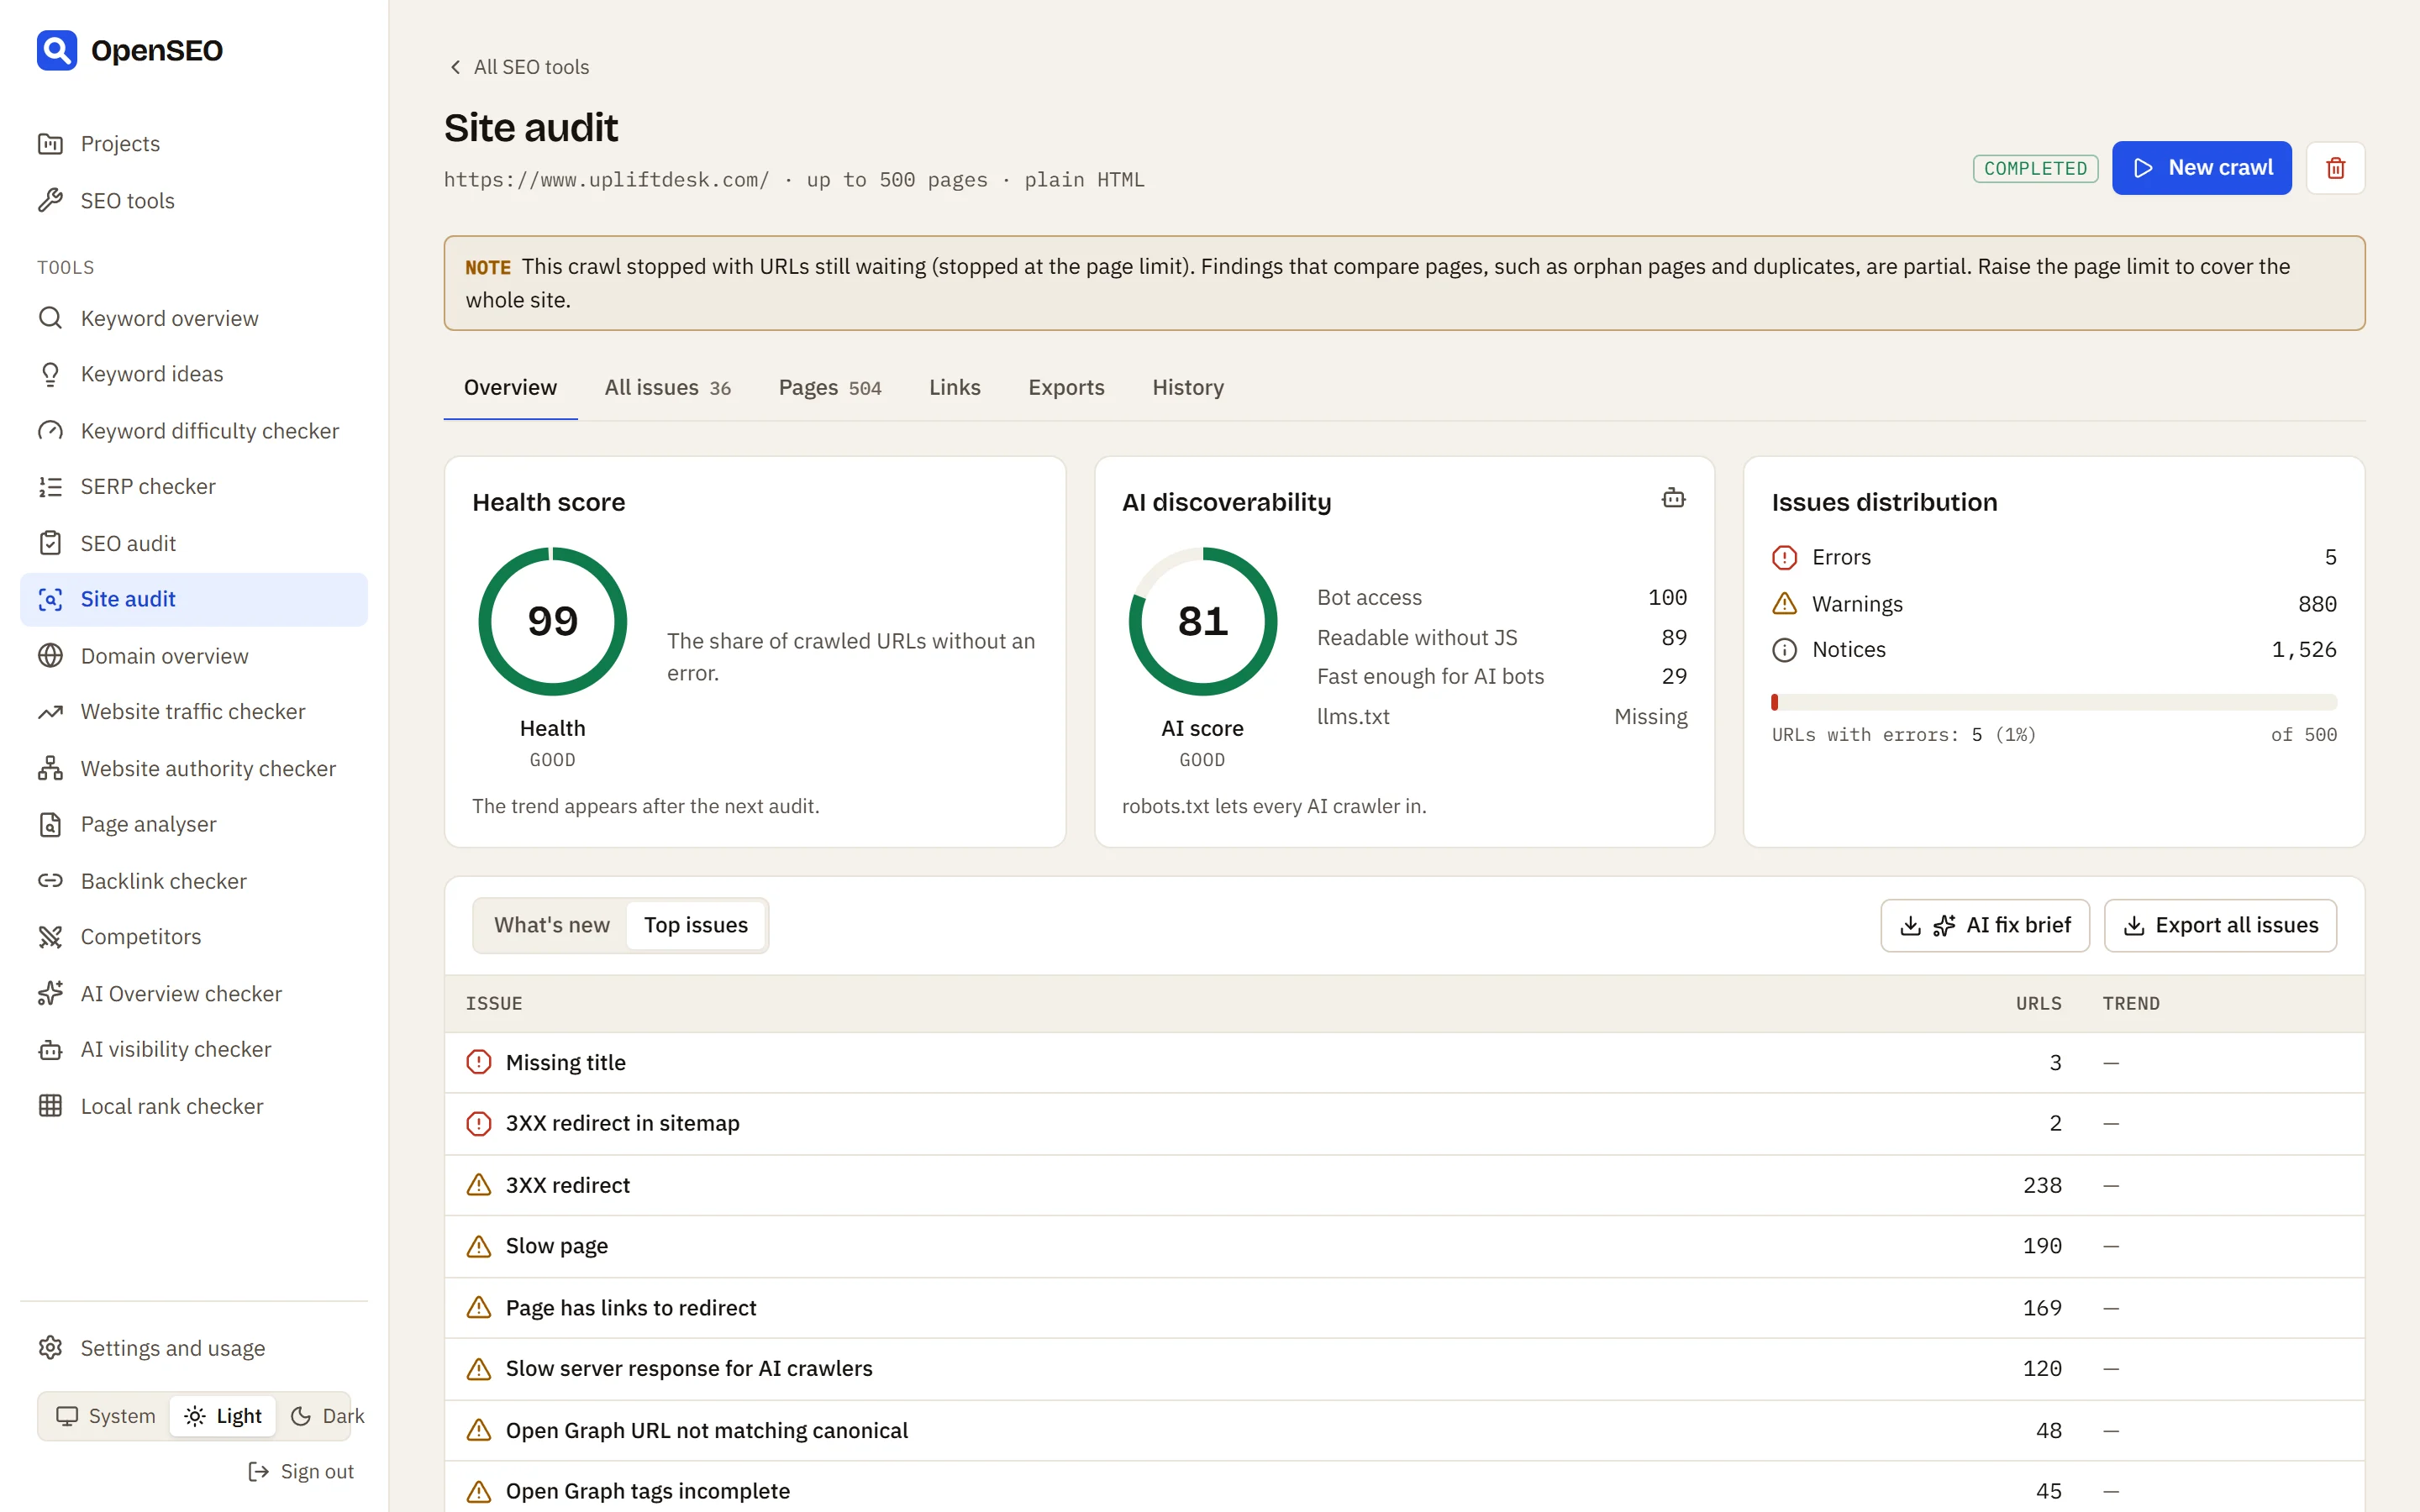Show the Top issues list
Screen dimensions: 2420x1512
point(696,925)
